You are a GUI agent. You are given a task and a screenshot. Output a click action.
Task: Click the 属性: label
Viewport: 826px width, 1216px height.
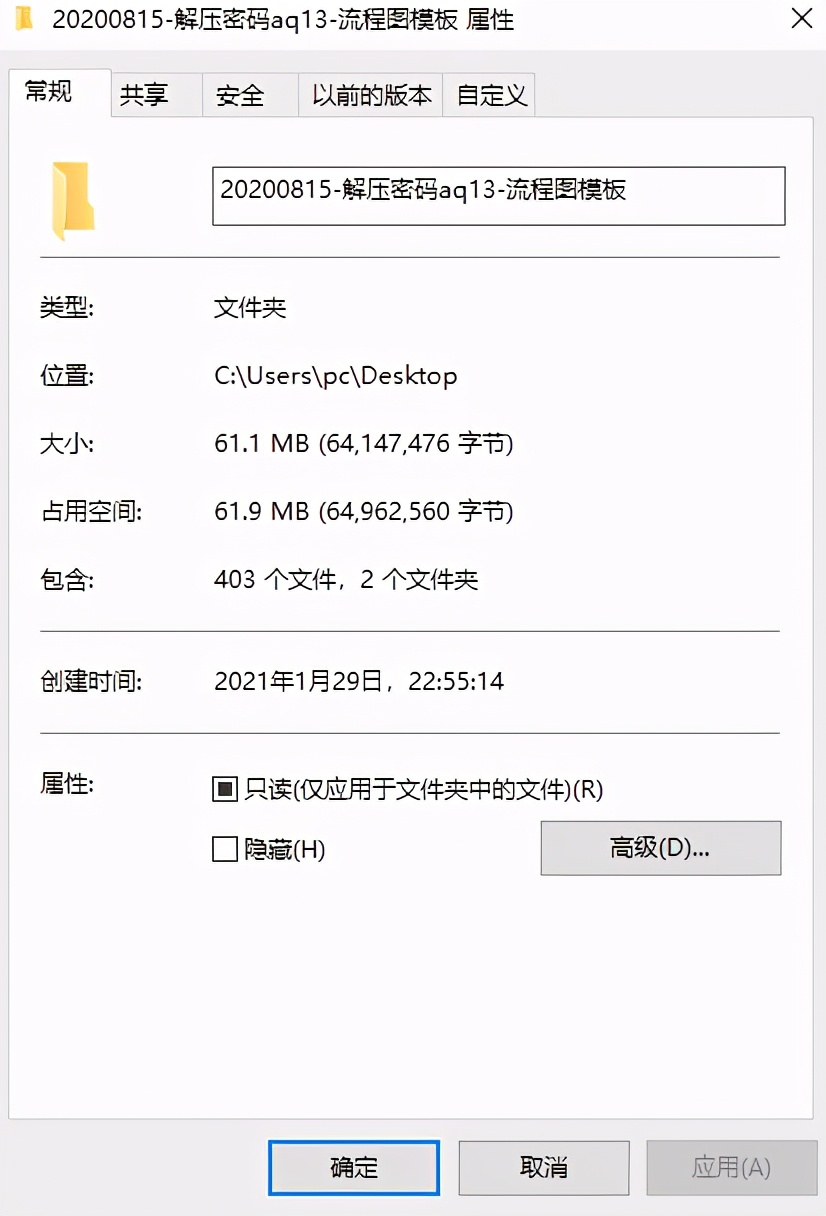coord(67,784)
